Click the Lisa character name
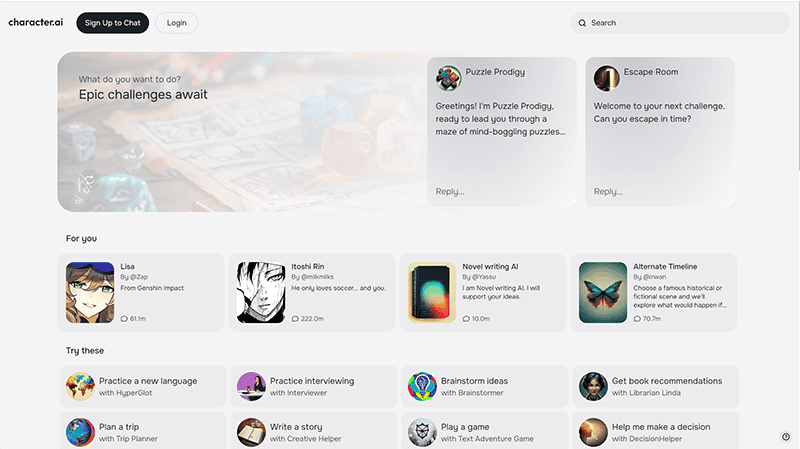The width and height of the screenshot is (800, 449). click(x=128, y=266)
